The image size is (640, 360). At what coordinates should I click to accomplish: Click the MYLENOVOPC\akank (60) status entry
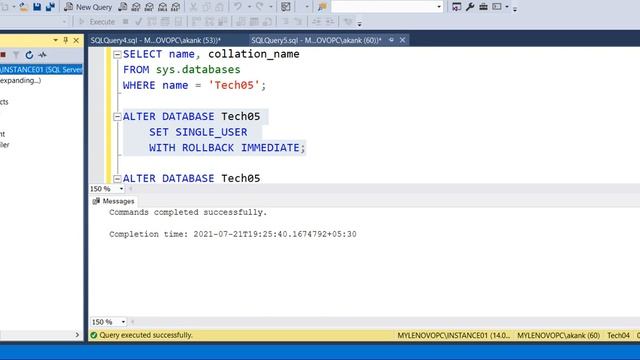(558, 335)
